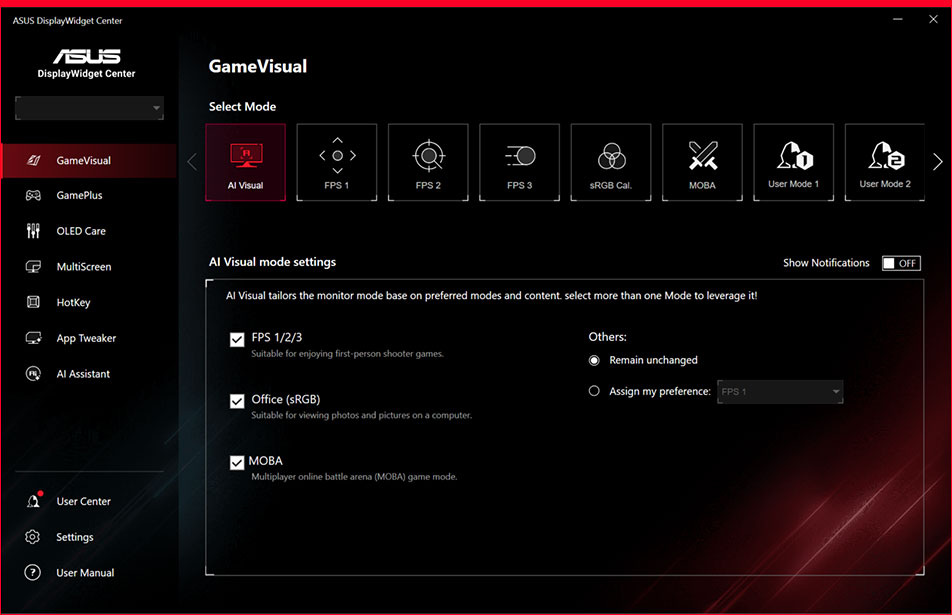Uncheck the MOBA checkbox
The image size is (952, 615).
(x=237, y=463)
